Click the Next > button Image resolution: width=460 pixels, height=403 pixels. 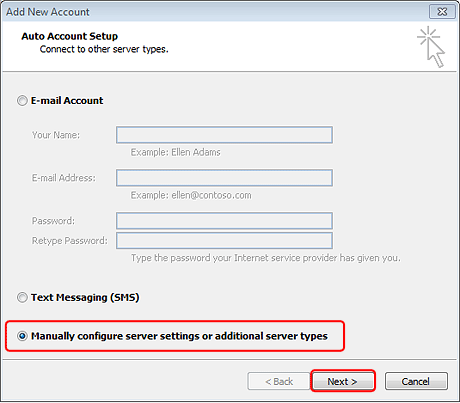343,381
